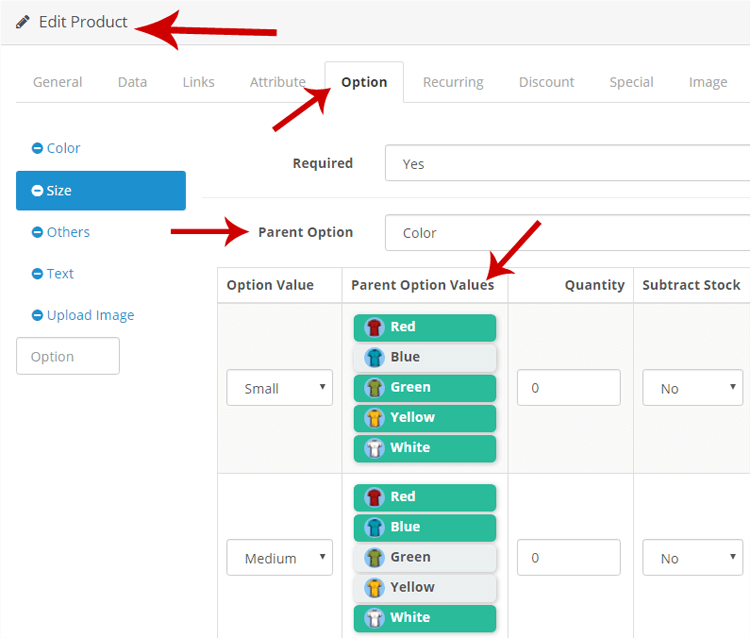Open the Small option value dropdown
Viewport: 750px width, 638px height.
point(279,387)
